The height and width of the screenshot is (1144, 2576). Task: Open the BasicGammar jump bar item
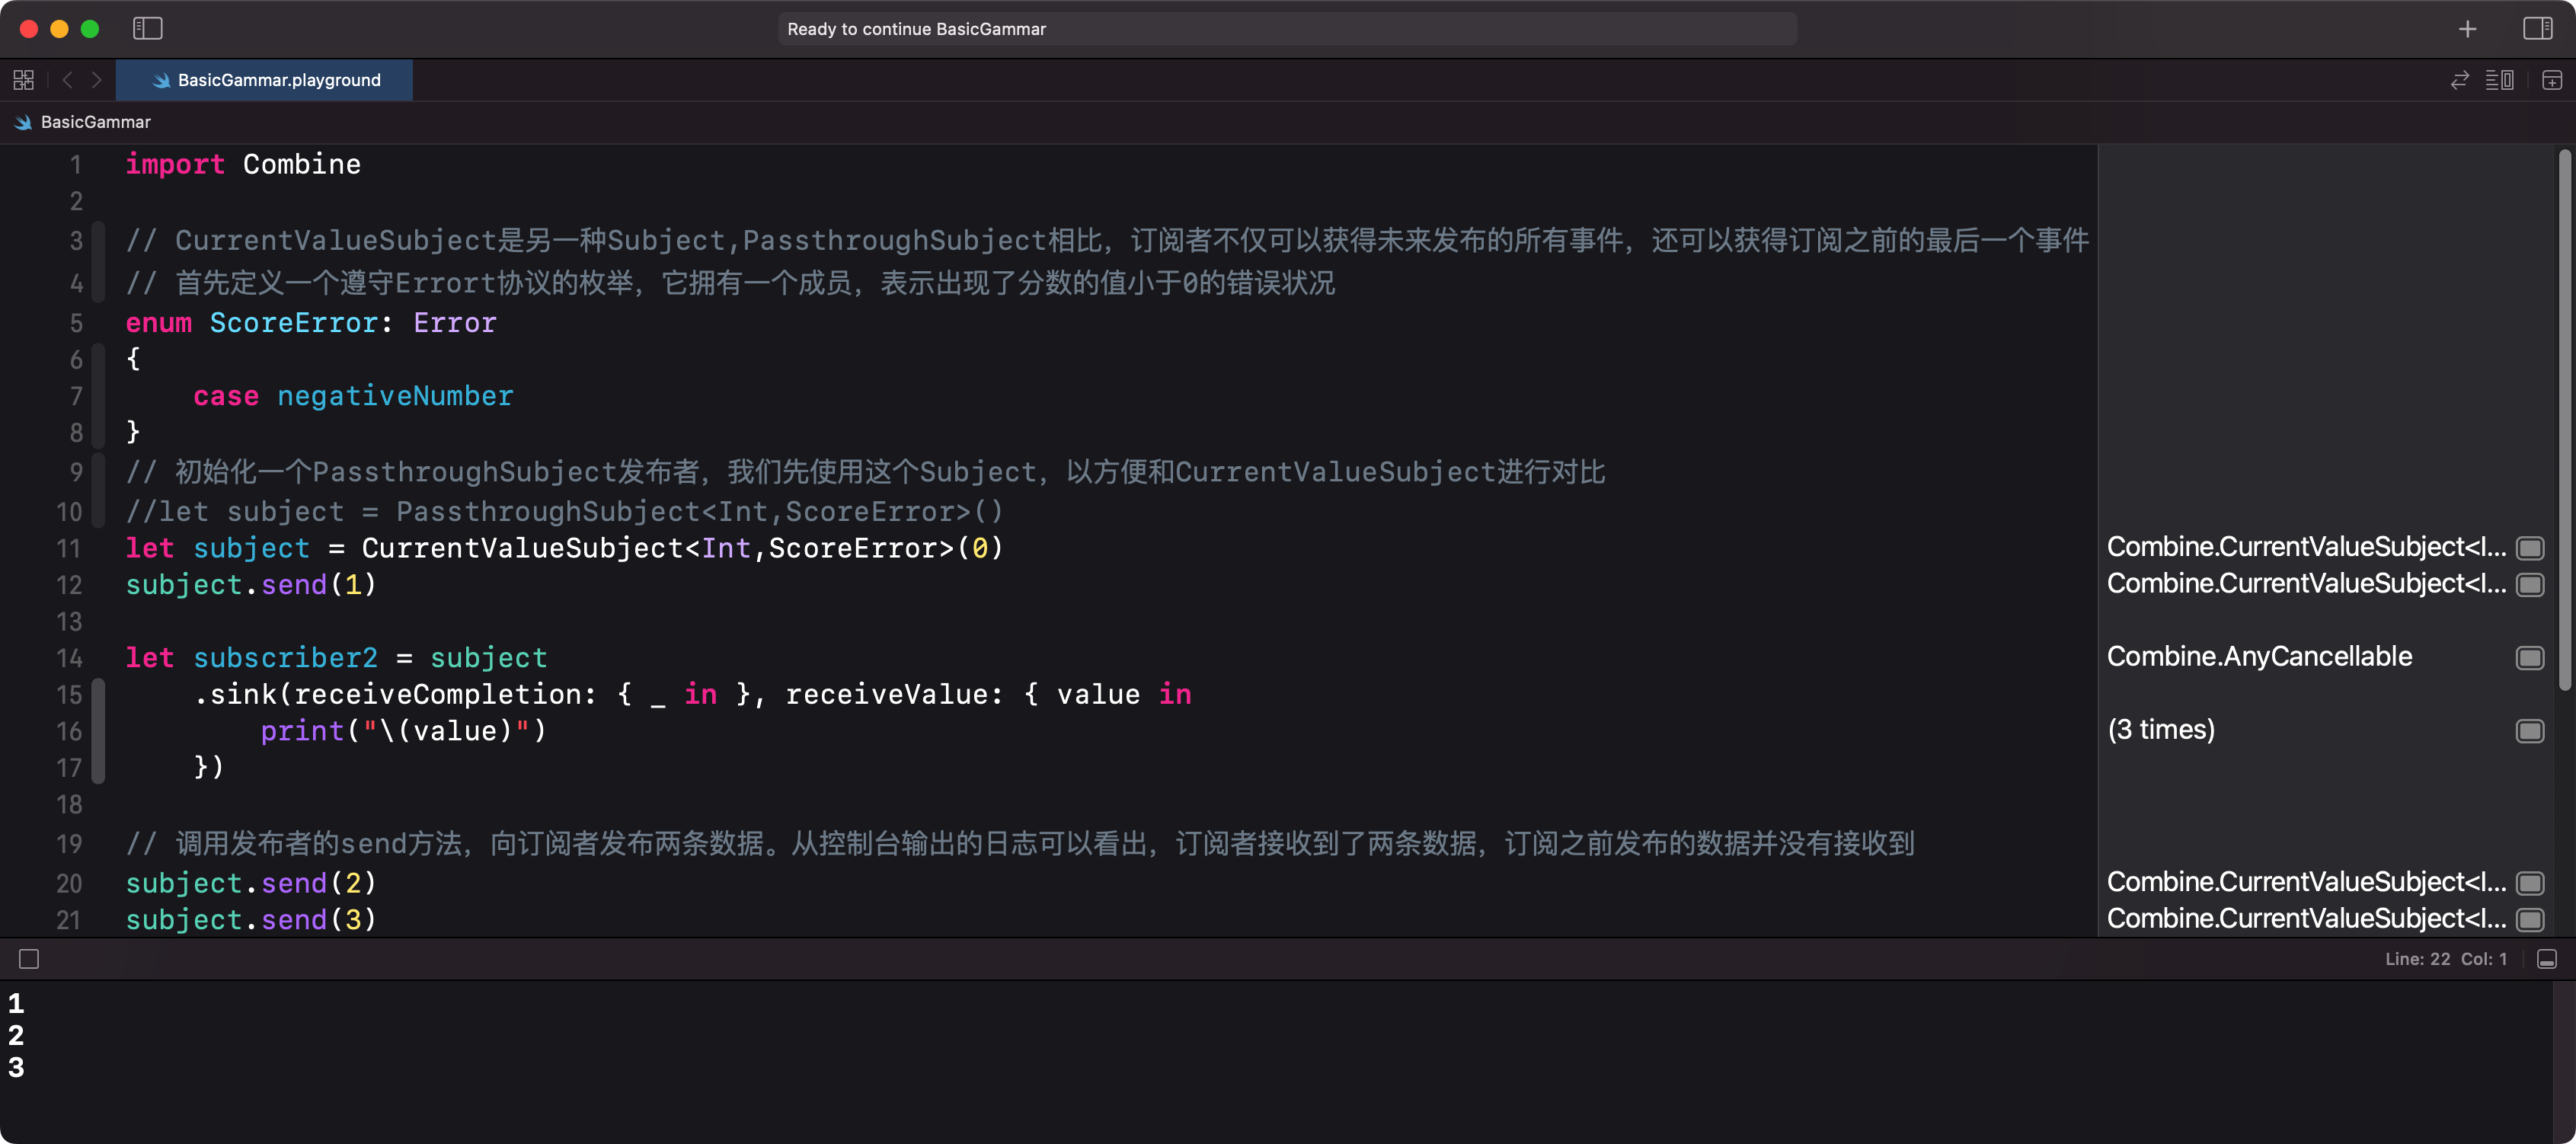[83, 122]
